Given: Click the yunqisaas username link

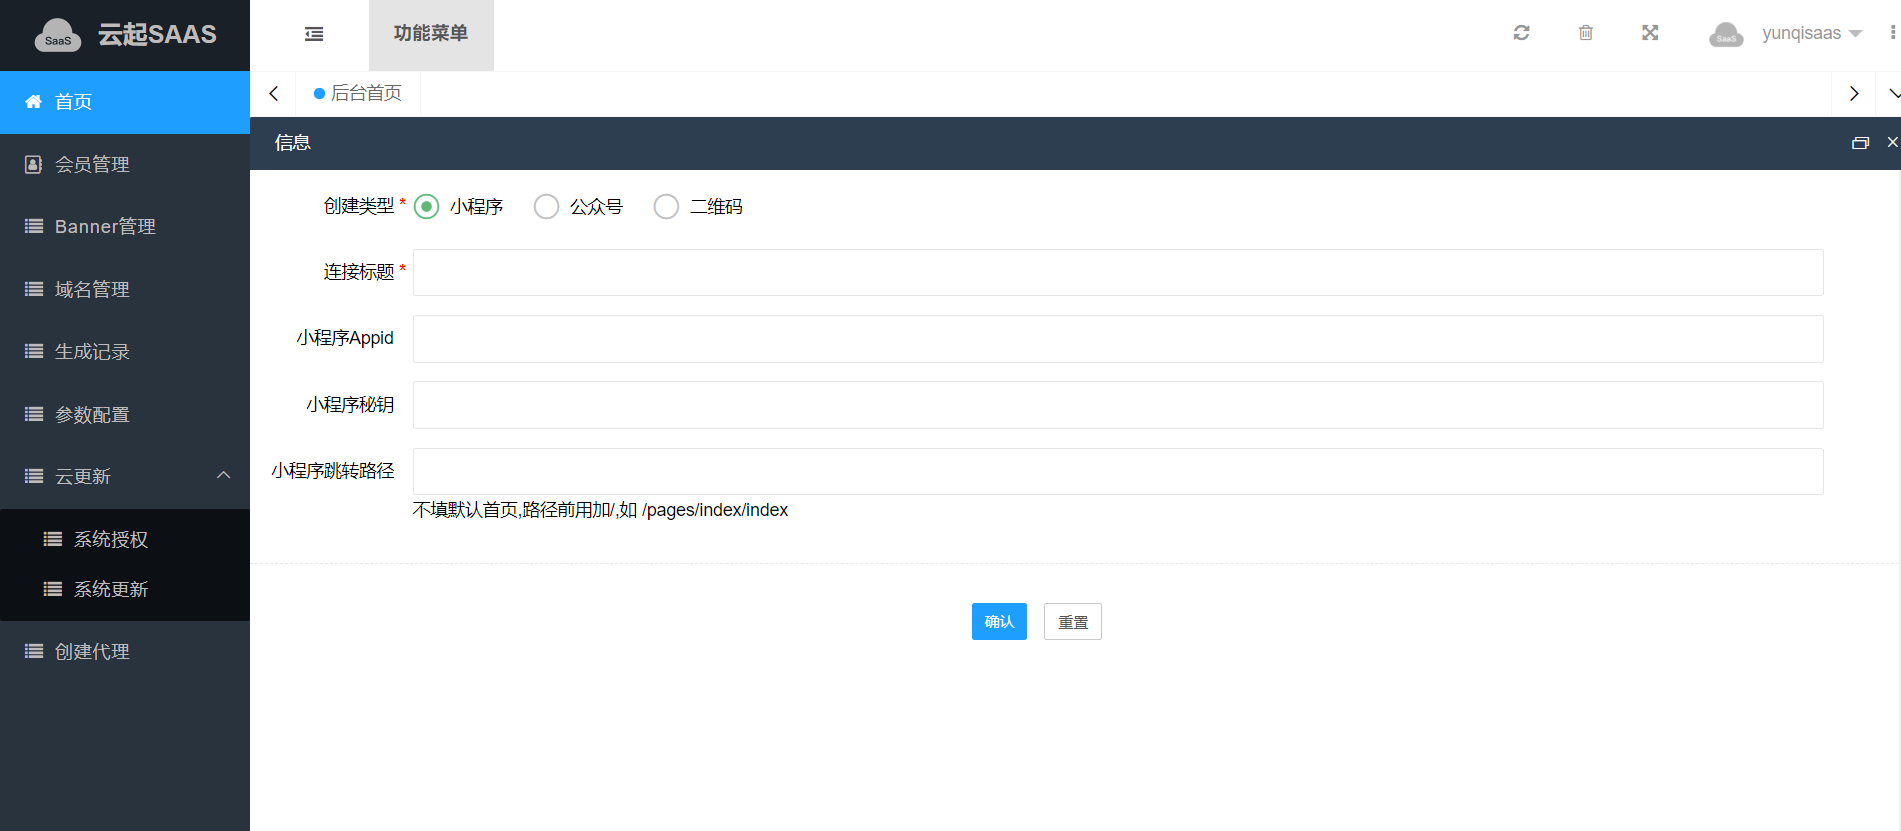Looking at the screenshot, I should 1801,34.
